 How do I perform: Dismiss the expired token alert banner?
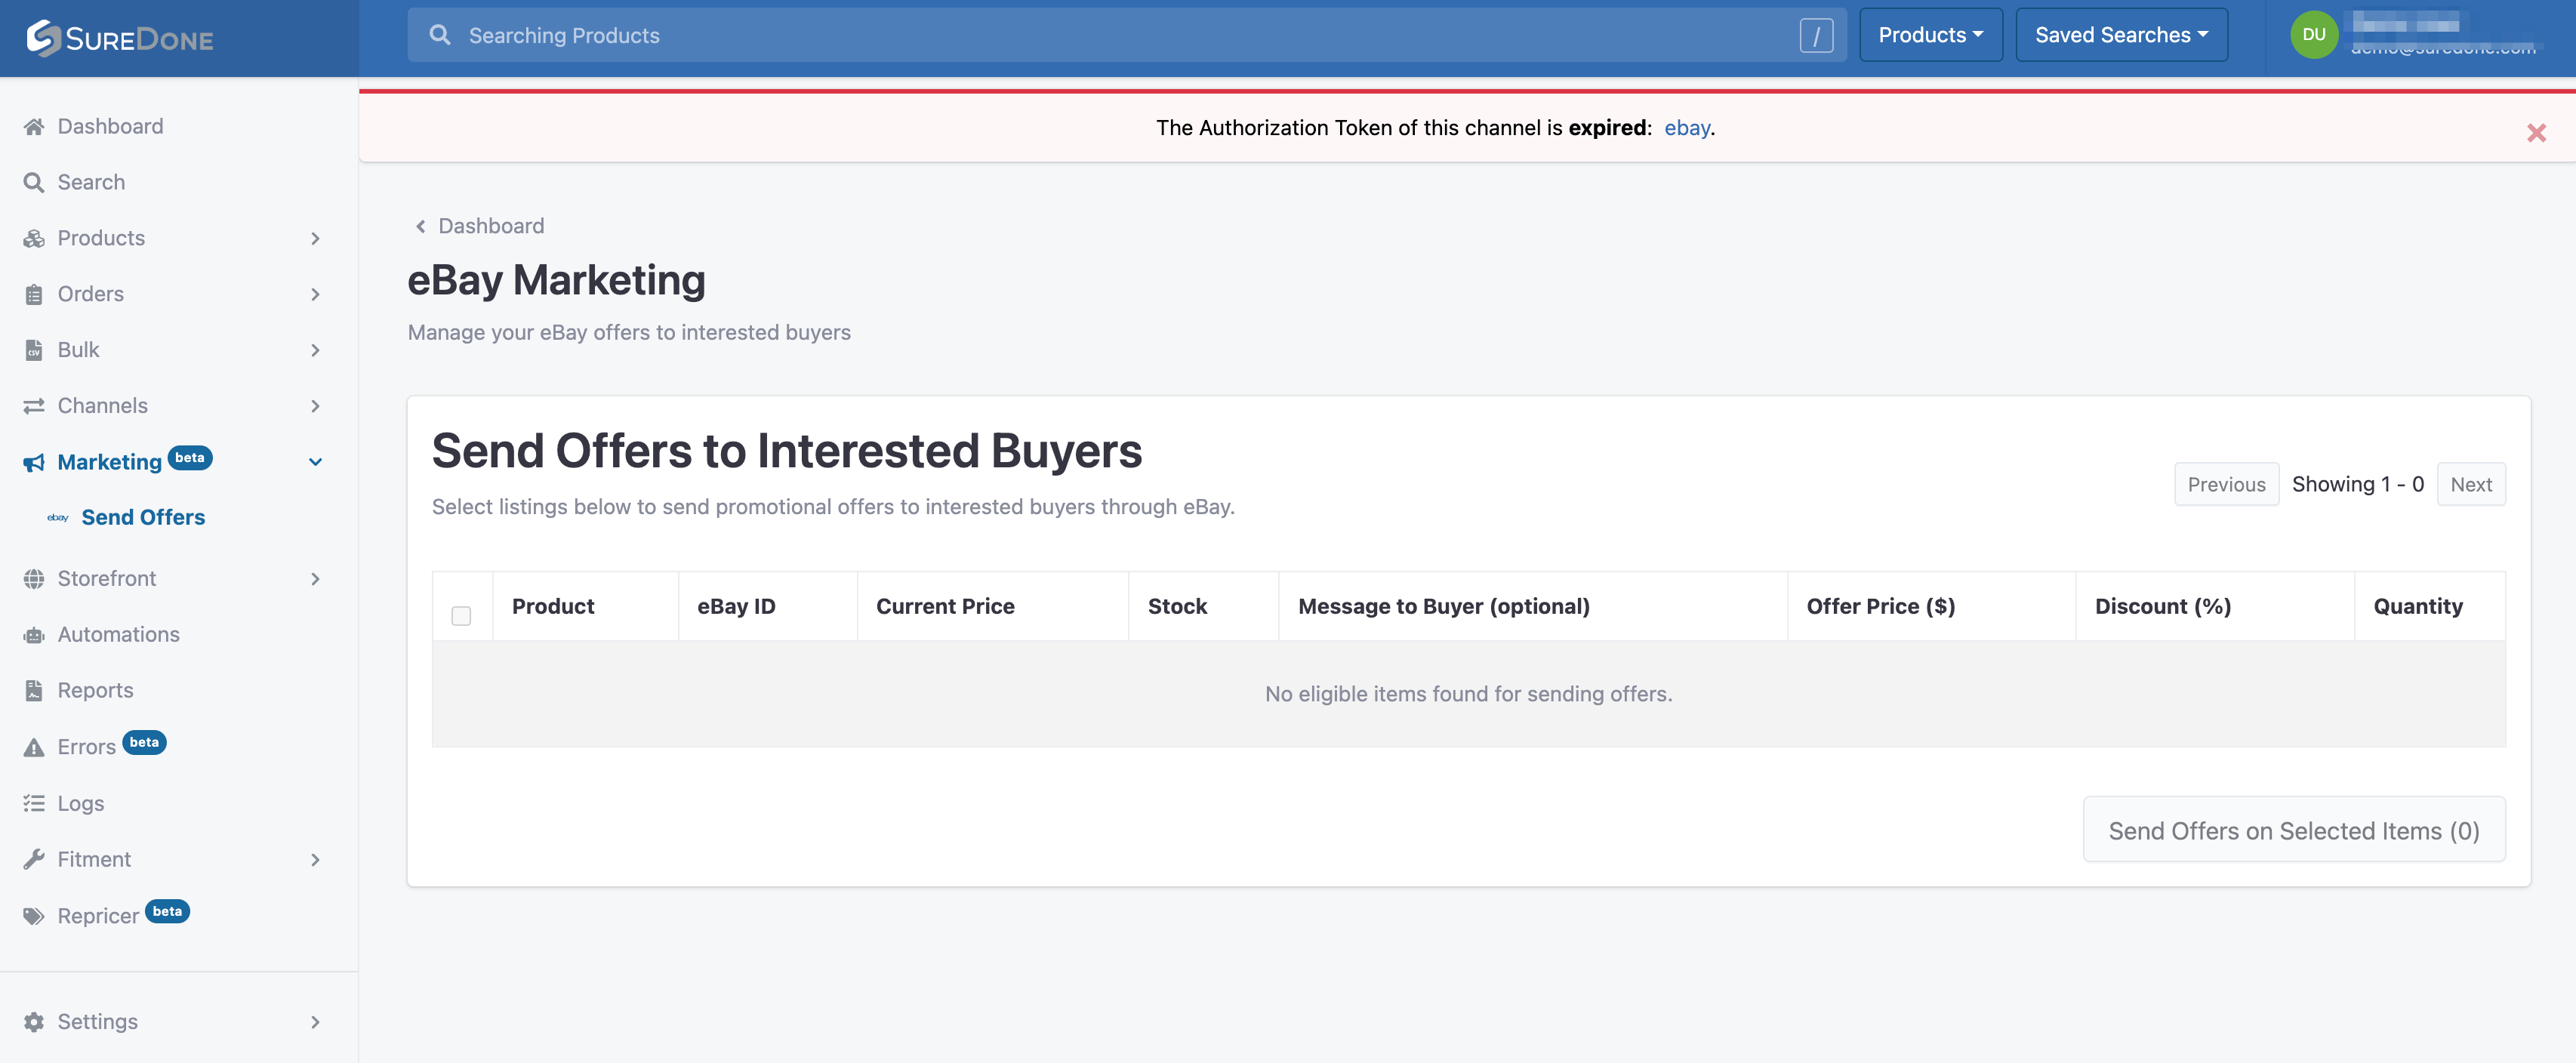[2536, 132]
